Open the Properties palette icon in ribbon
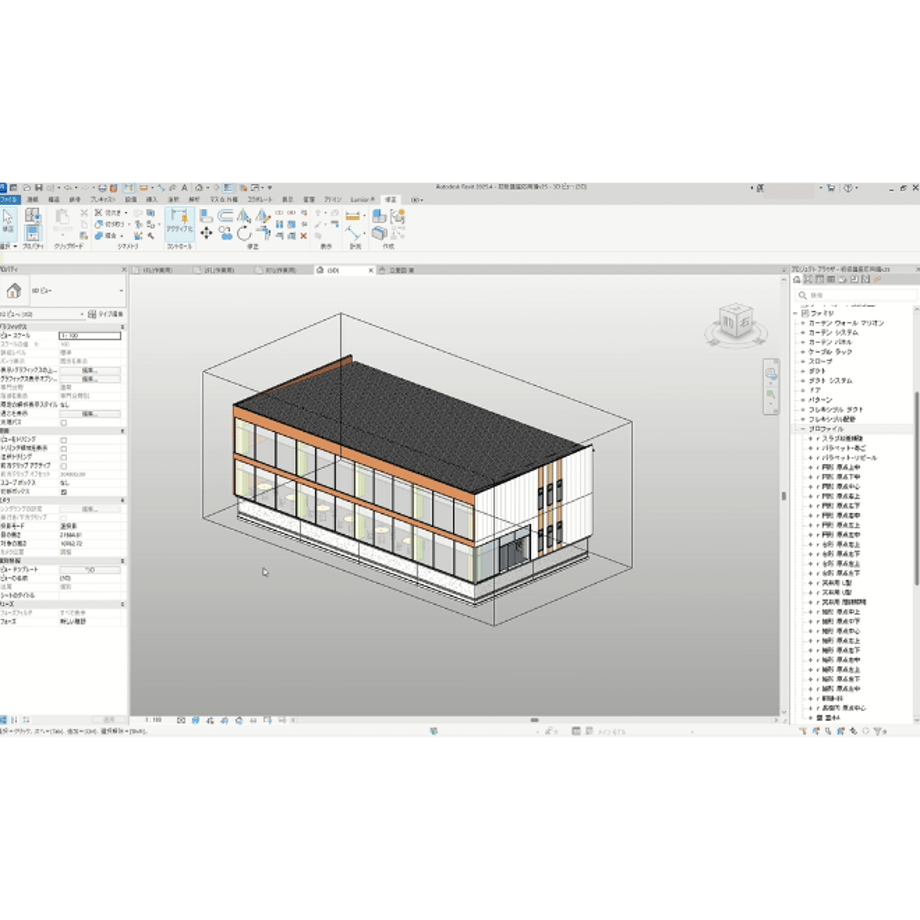Viewport: 920px width, 920px height. (33, 232)
